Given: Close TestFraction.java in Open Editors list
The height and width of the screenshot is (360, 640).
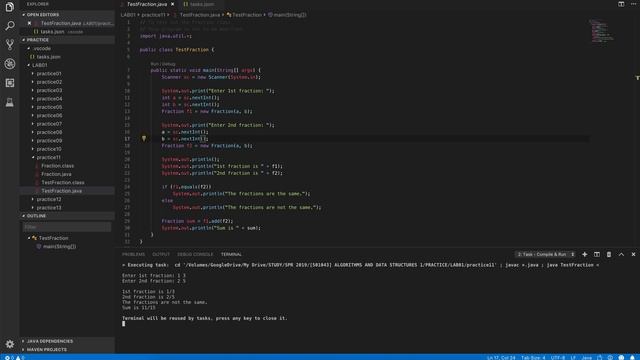Looking at the screenshot, I should coord(29,23).
